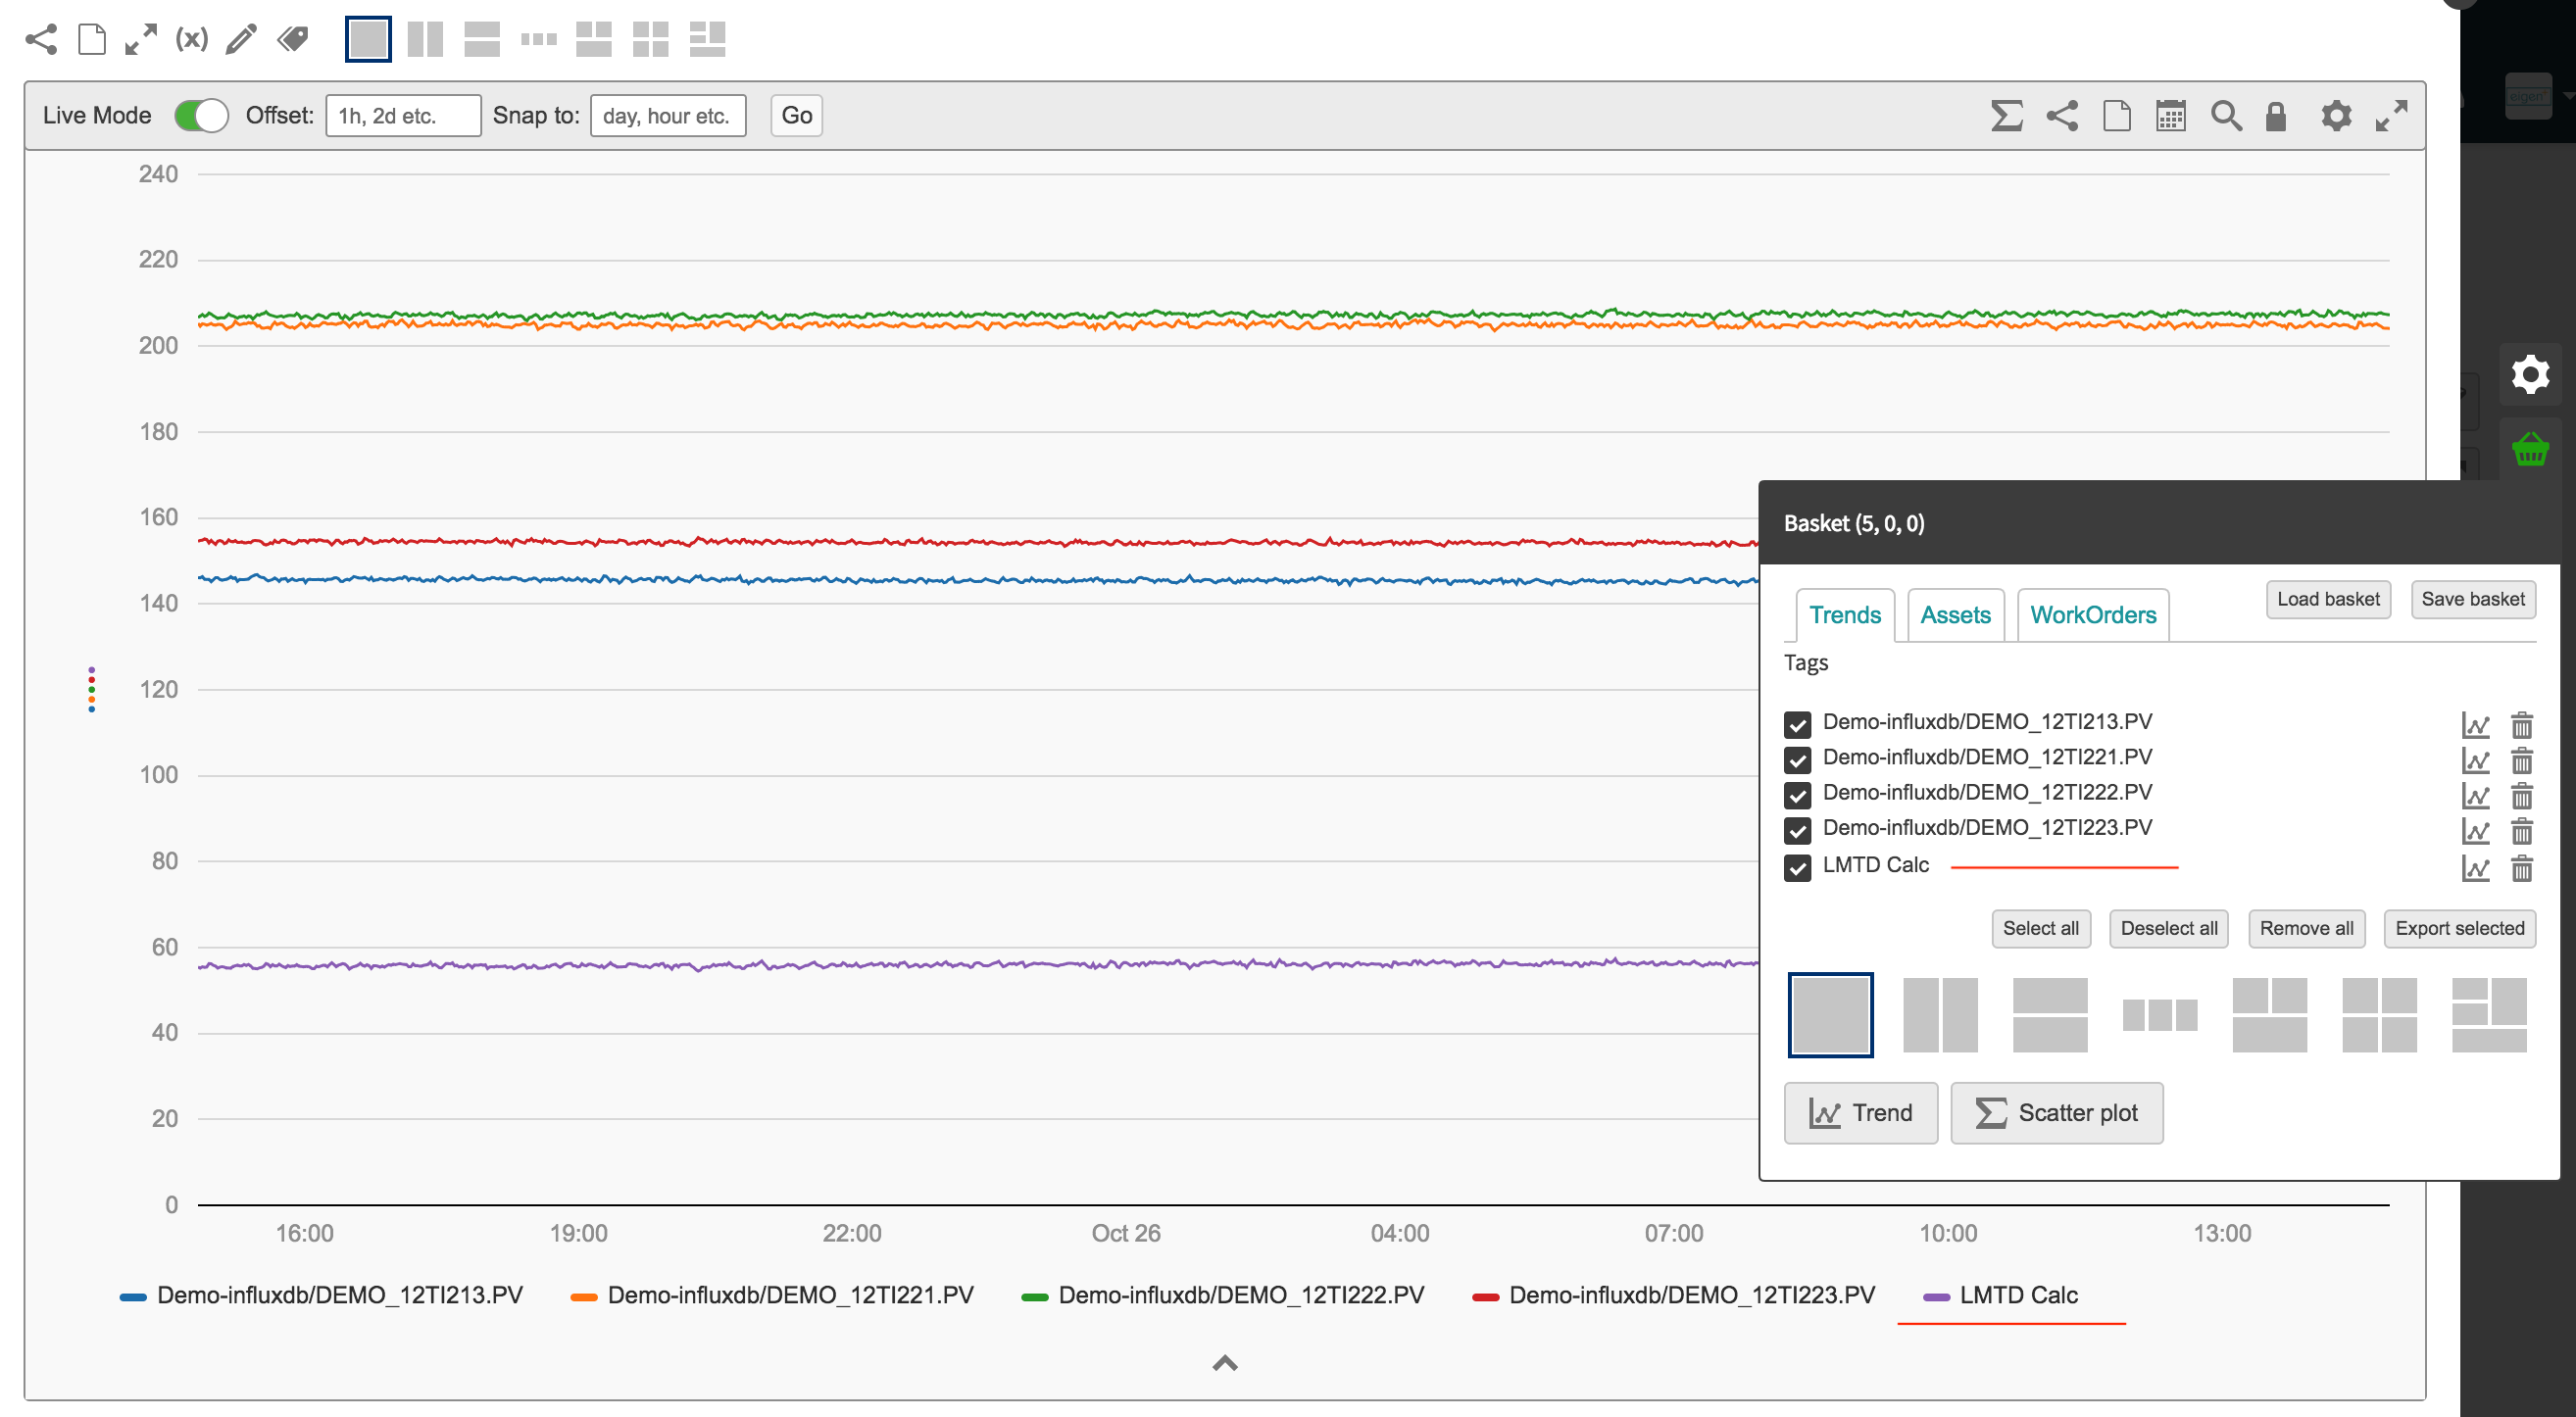This screenshot has height=1417, width=2576.
Task: Uncheck Demo-influxdb/DEMO_12TI221.PV checkbox
Action: [1797, 760]
